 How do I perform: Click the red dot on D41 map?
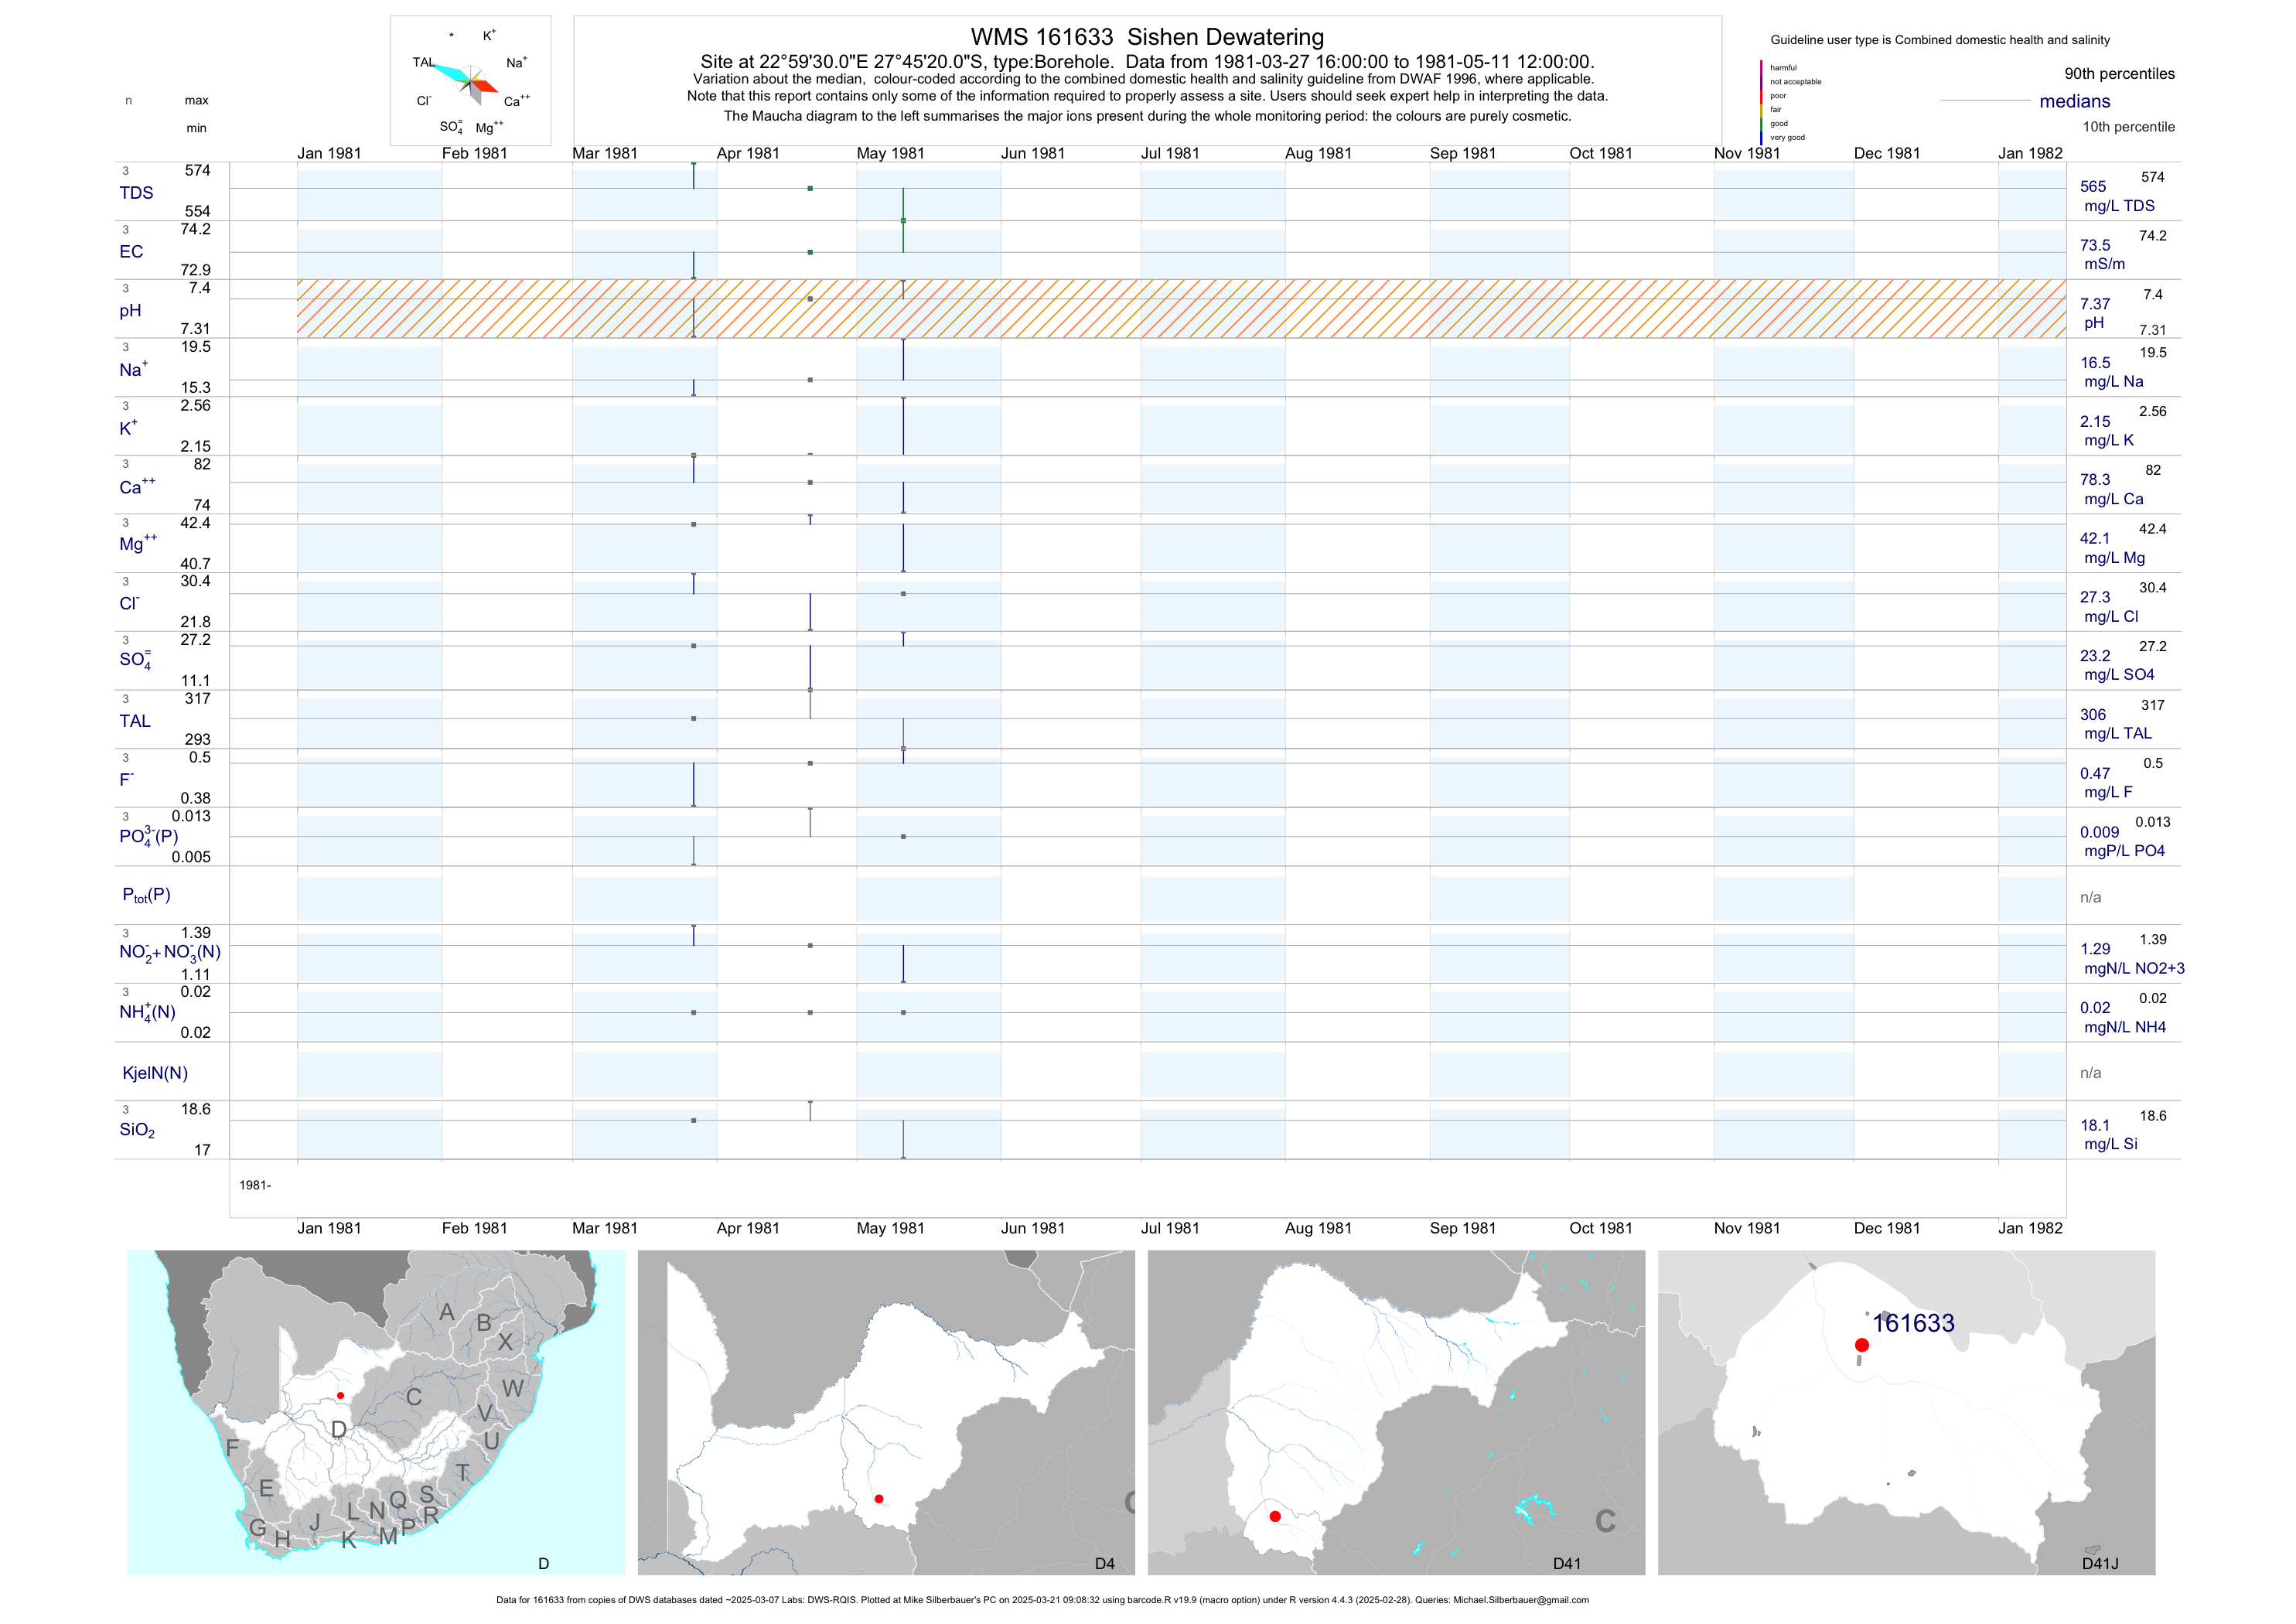pyautogui.click(x=1275, y=1516)
